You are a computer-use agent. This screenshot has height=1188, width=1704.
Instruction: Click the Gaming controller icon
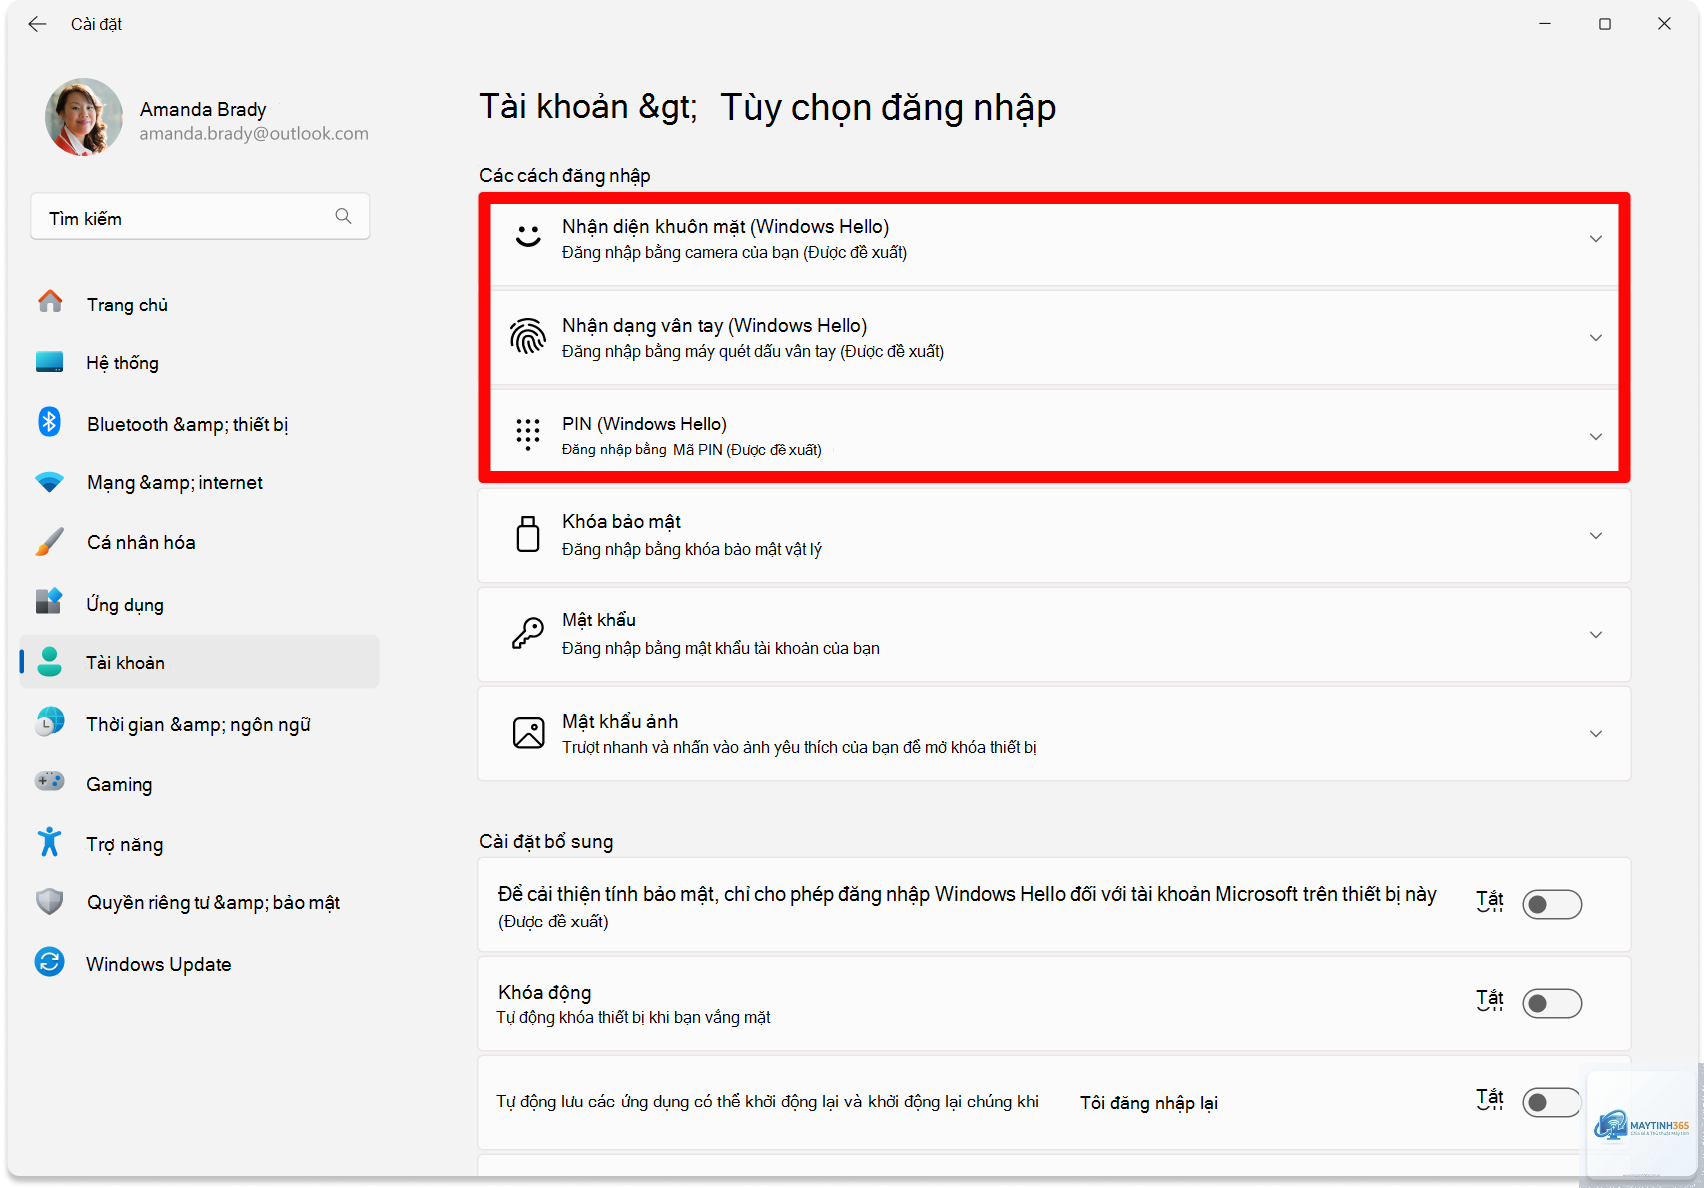point(50,781)
